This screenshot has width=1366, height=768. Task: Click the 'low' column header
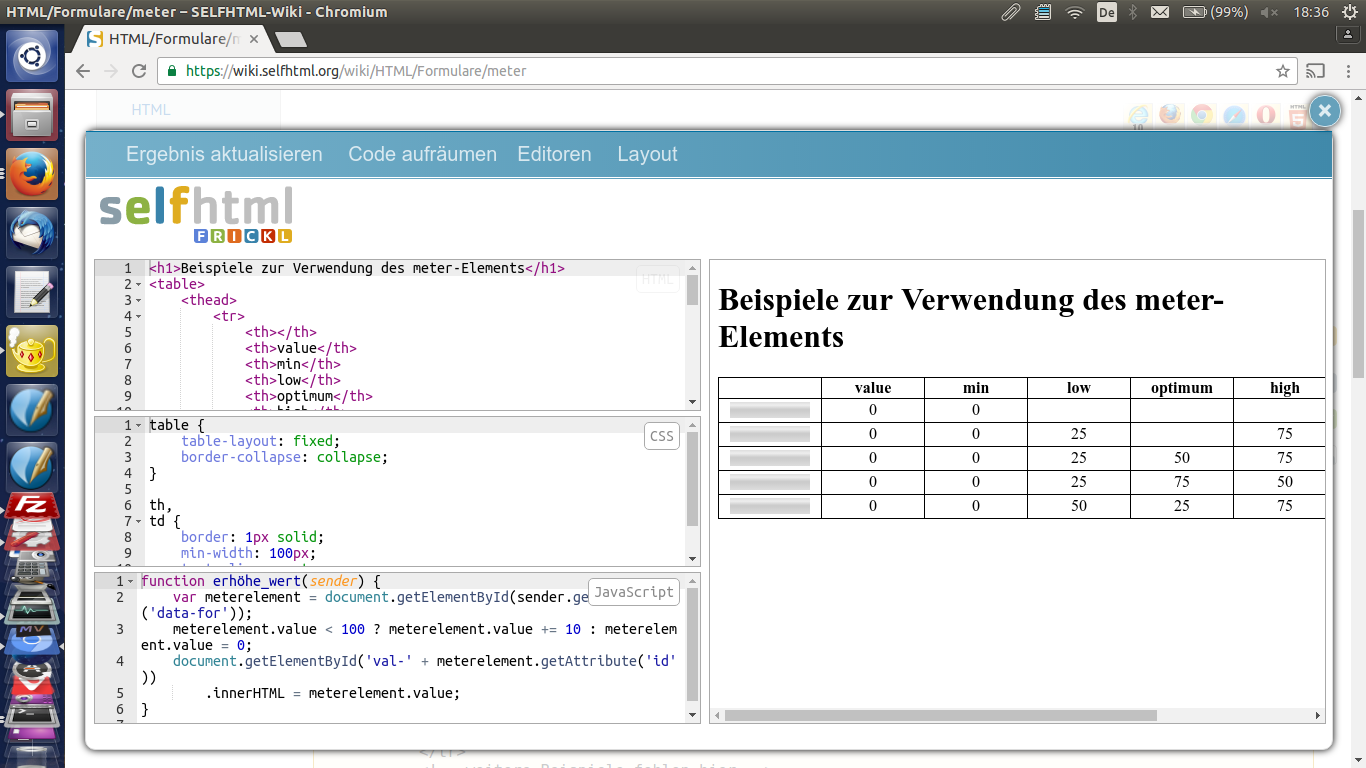1079,388
